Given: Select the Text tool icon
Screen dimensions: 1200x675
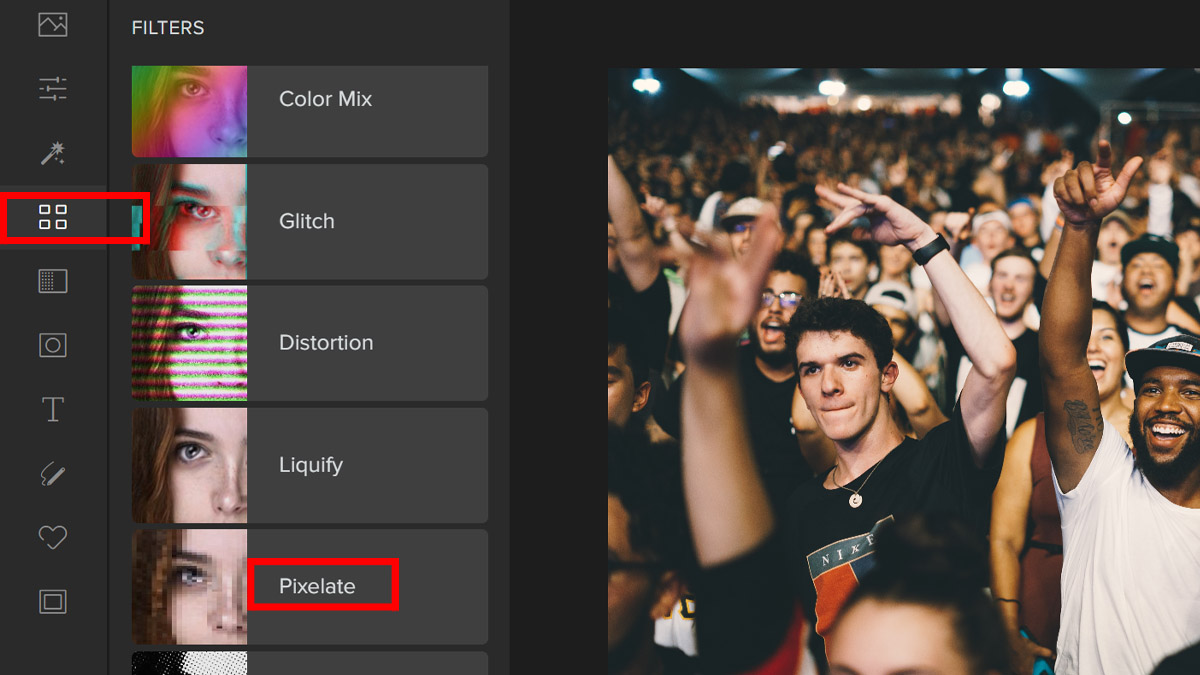Looking at the screenshot, I should [x=53, y=409].
